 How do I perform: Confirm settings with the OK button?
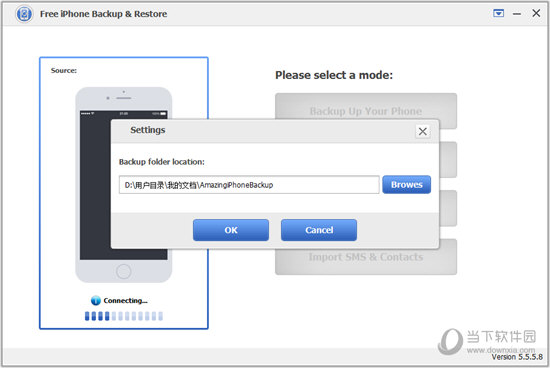pyautogui.click(x=231, y=230)
